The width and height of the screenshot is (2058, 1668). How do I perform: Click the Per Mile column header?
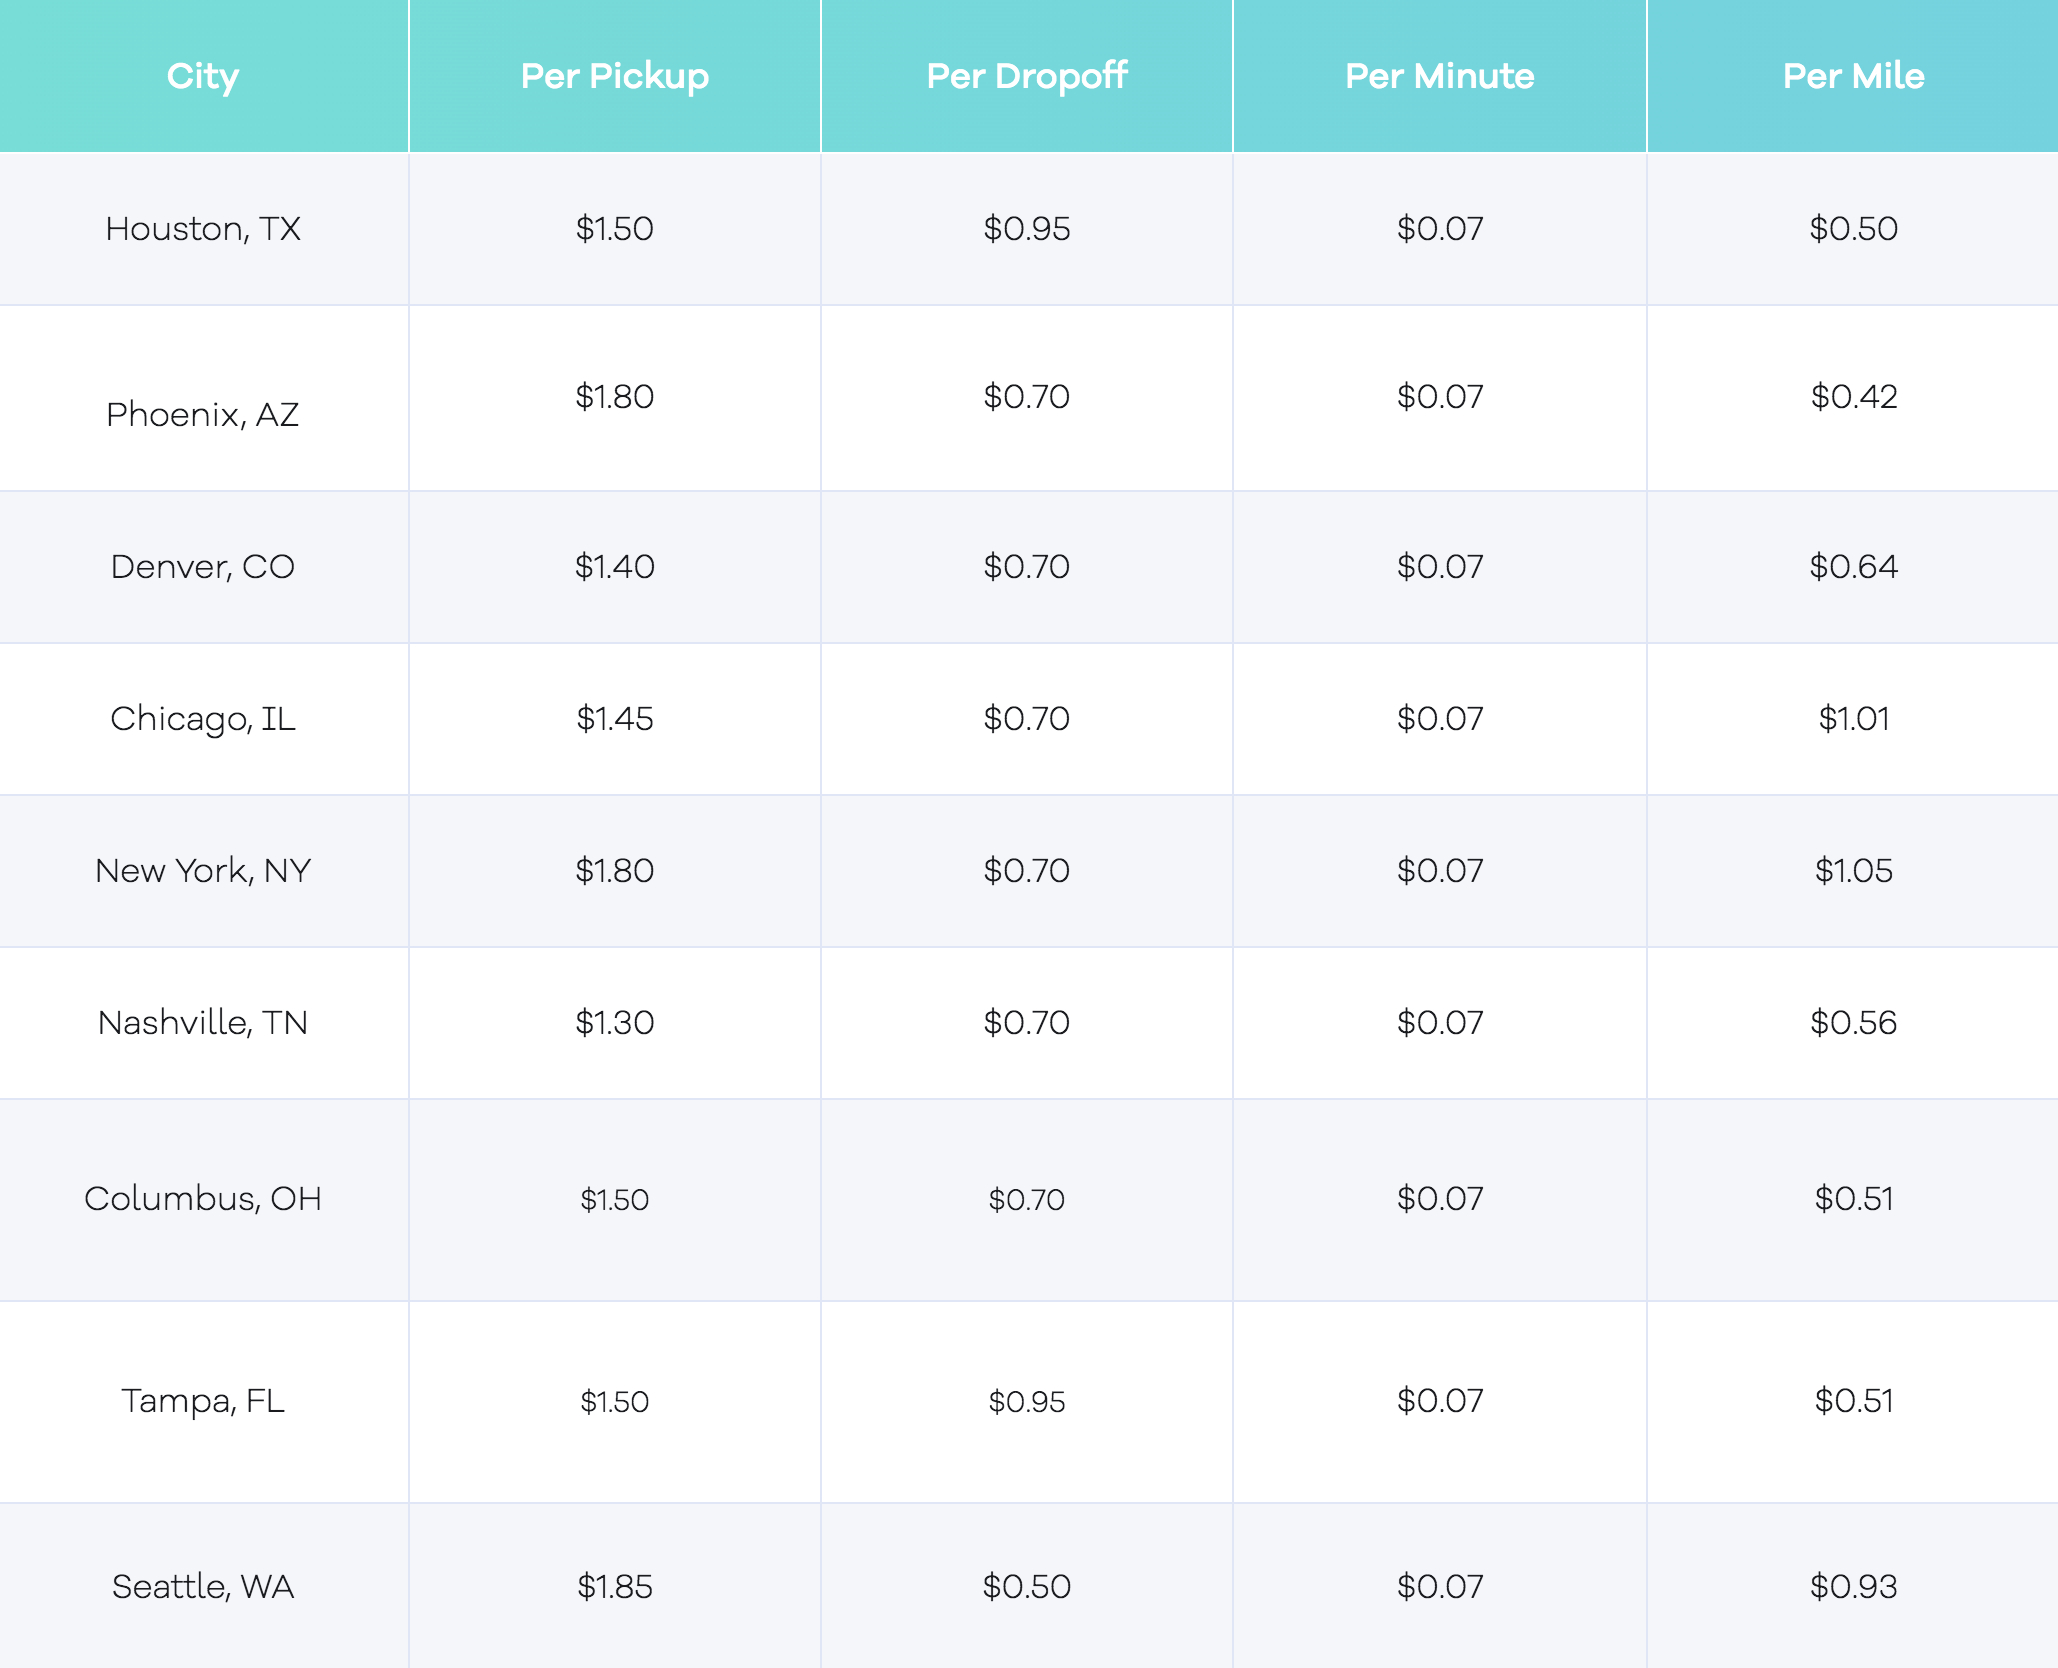tap(1853, 76)
